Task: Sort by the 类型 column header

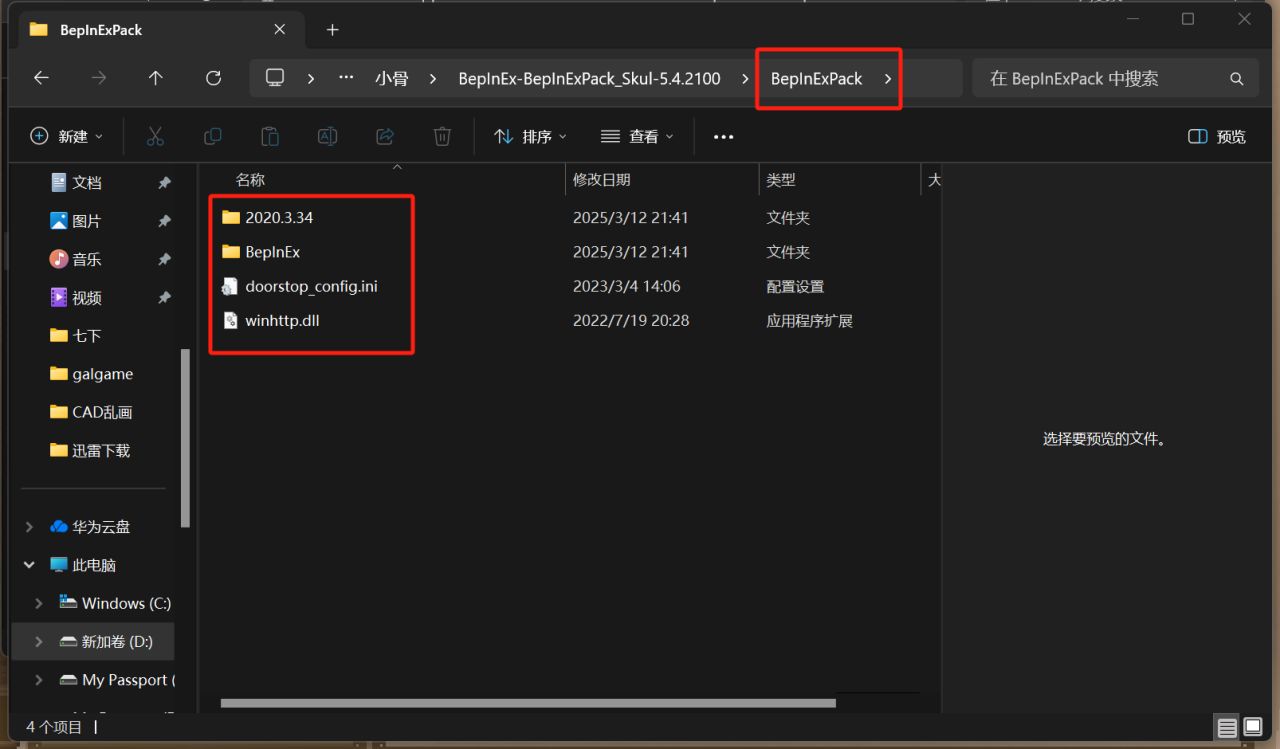Action: point(781,180)
